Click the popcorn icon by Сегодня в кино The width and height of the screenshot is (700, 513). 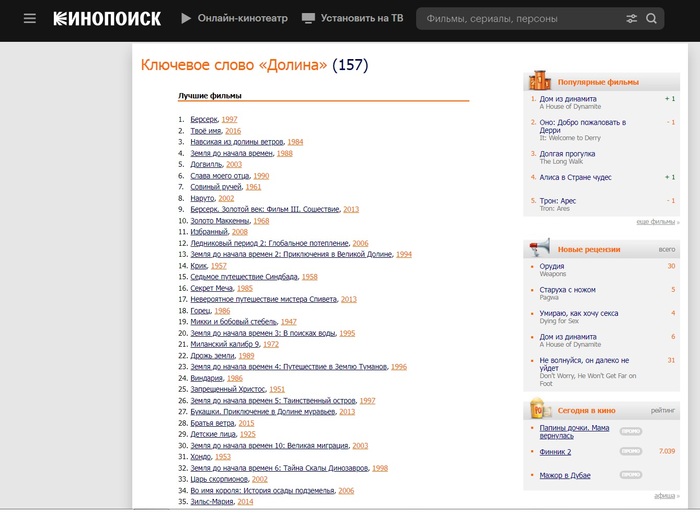tap(540, 409)
